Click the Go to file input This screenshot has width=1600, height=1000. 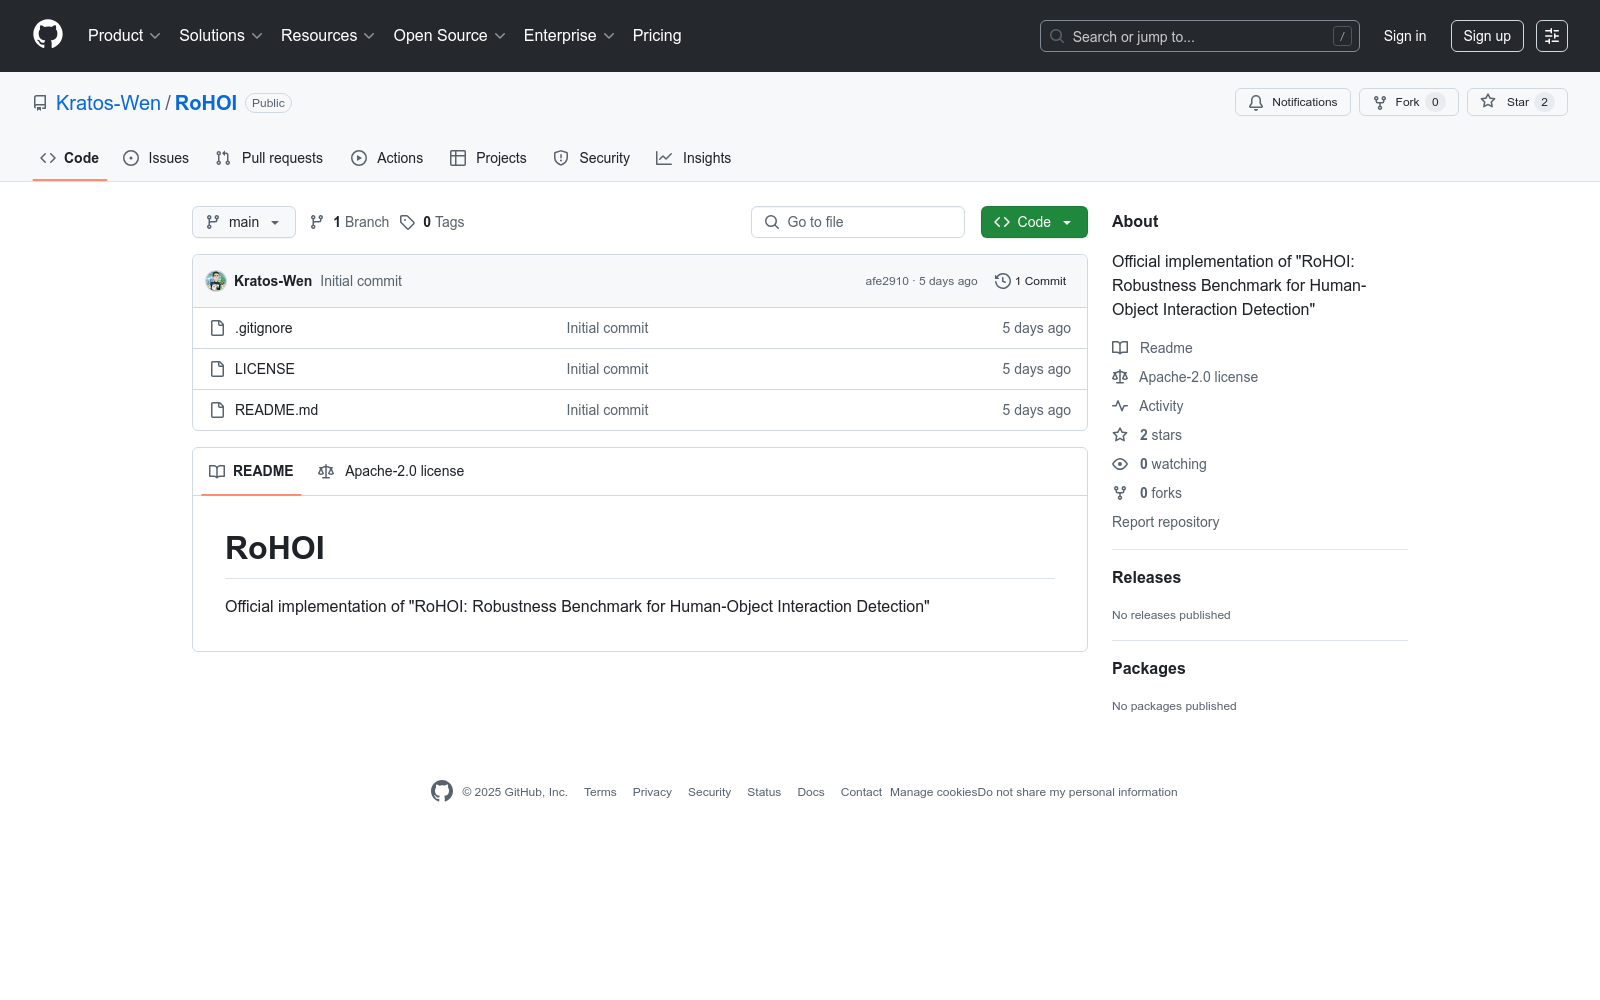858,222
